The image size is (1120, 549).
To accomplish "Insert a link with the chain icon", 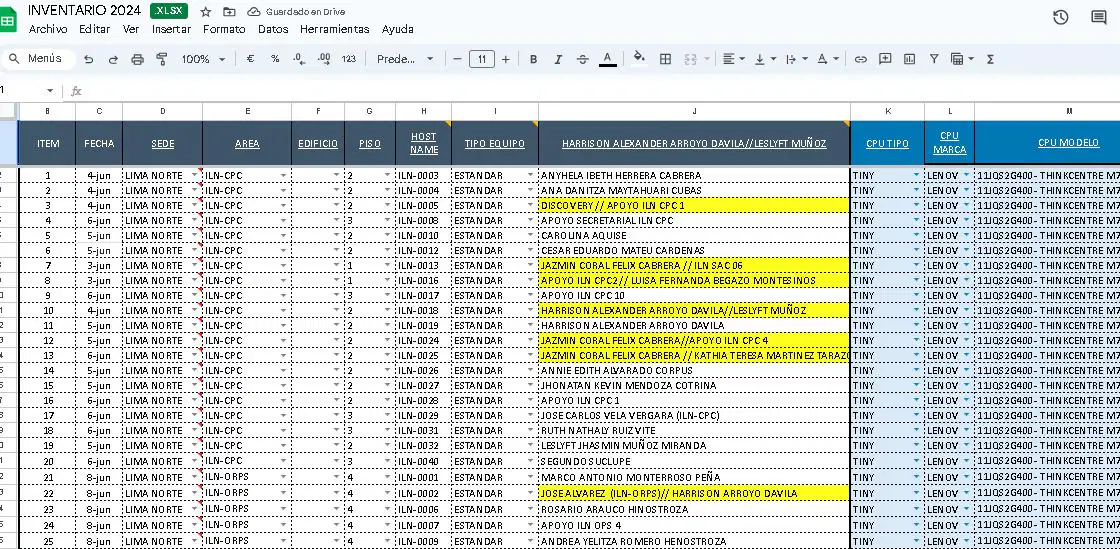I will coord(861,59).
